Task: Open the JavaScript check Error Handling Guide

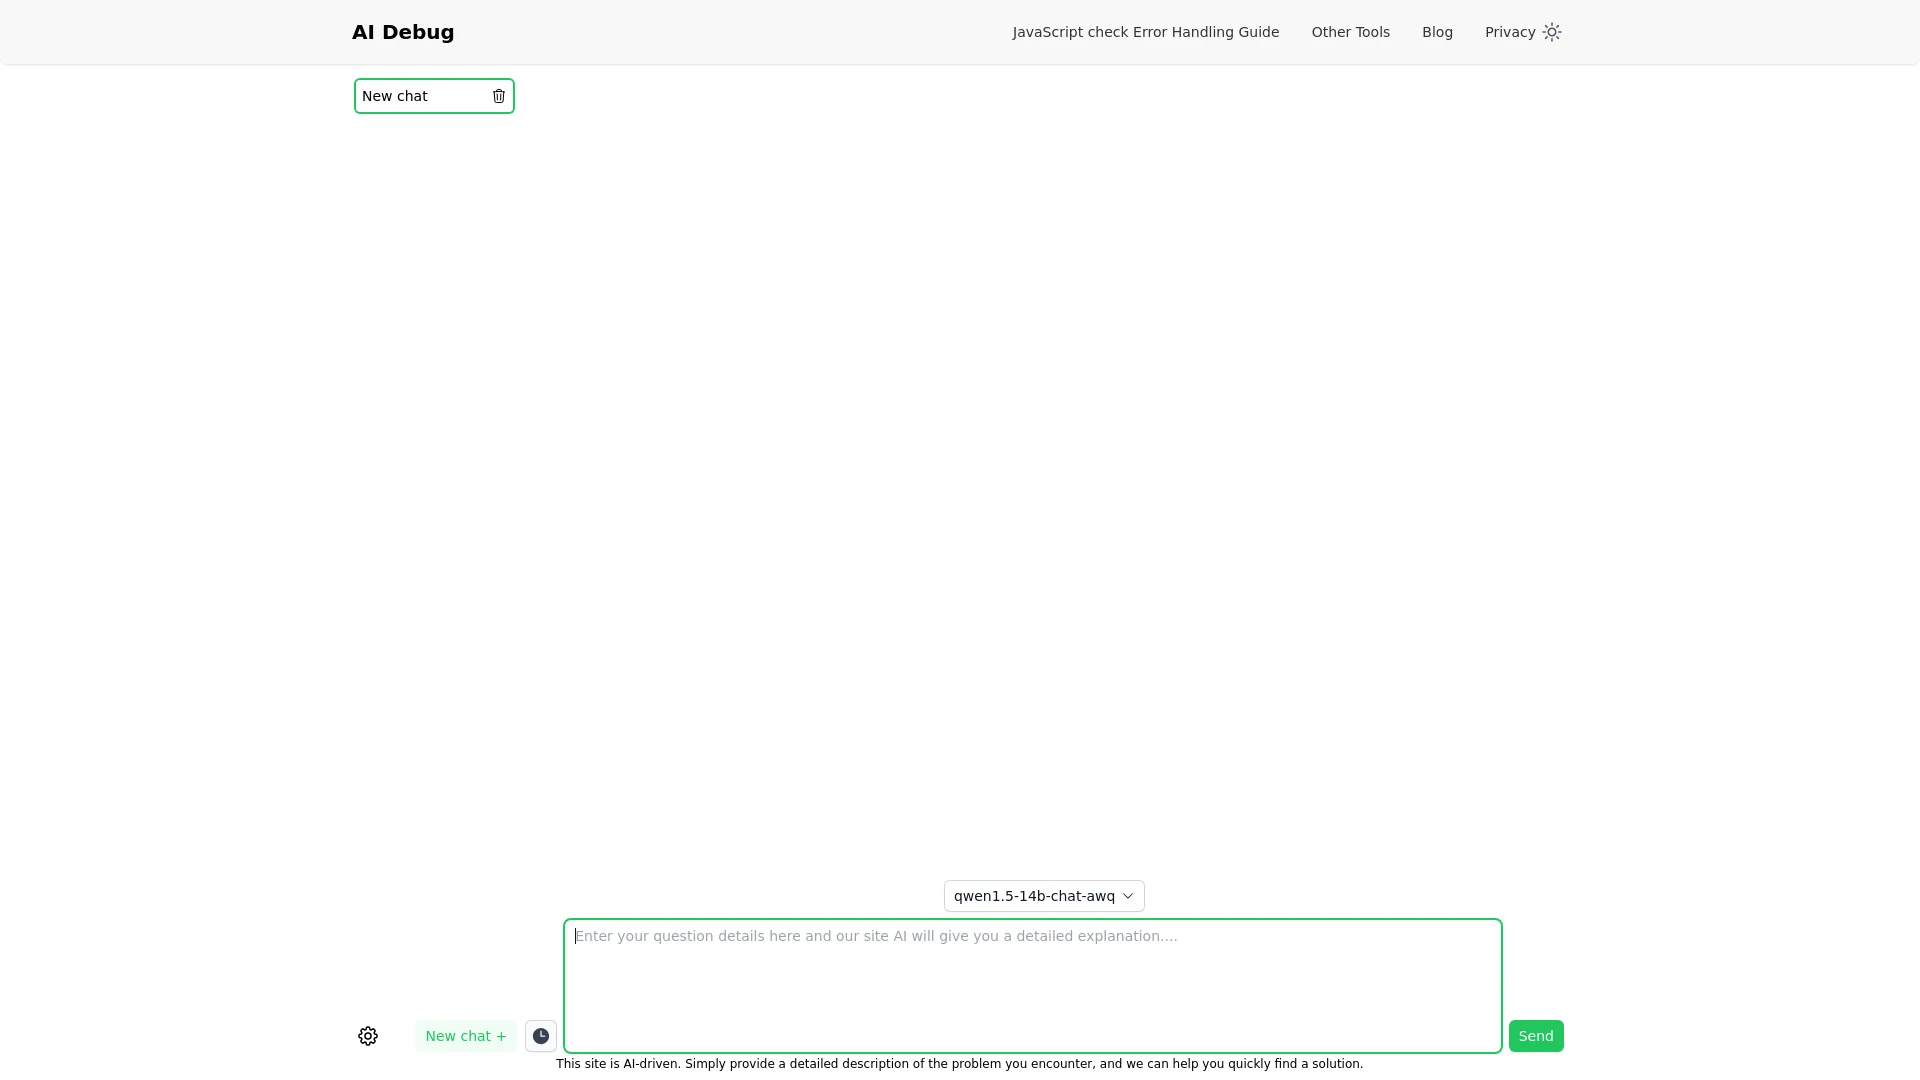Action: 1145,32
